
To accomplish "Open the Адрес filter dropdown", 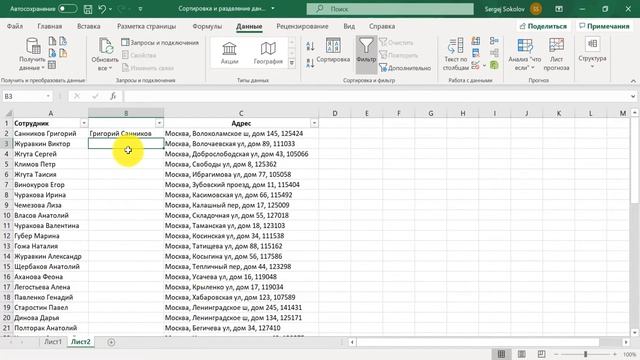I will point(314,123).
